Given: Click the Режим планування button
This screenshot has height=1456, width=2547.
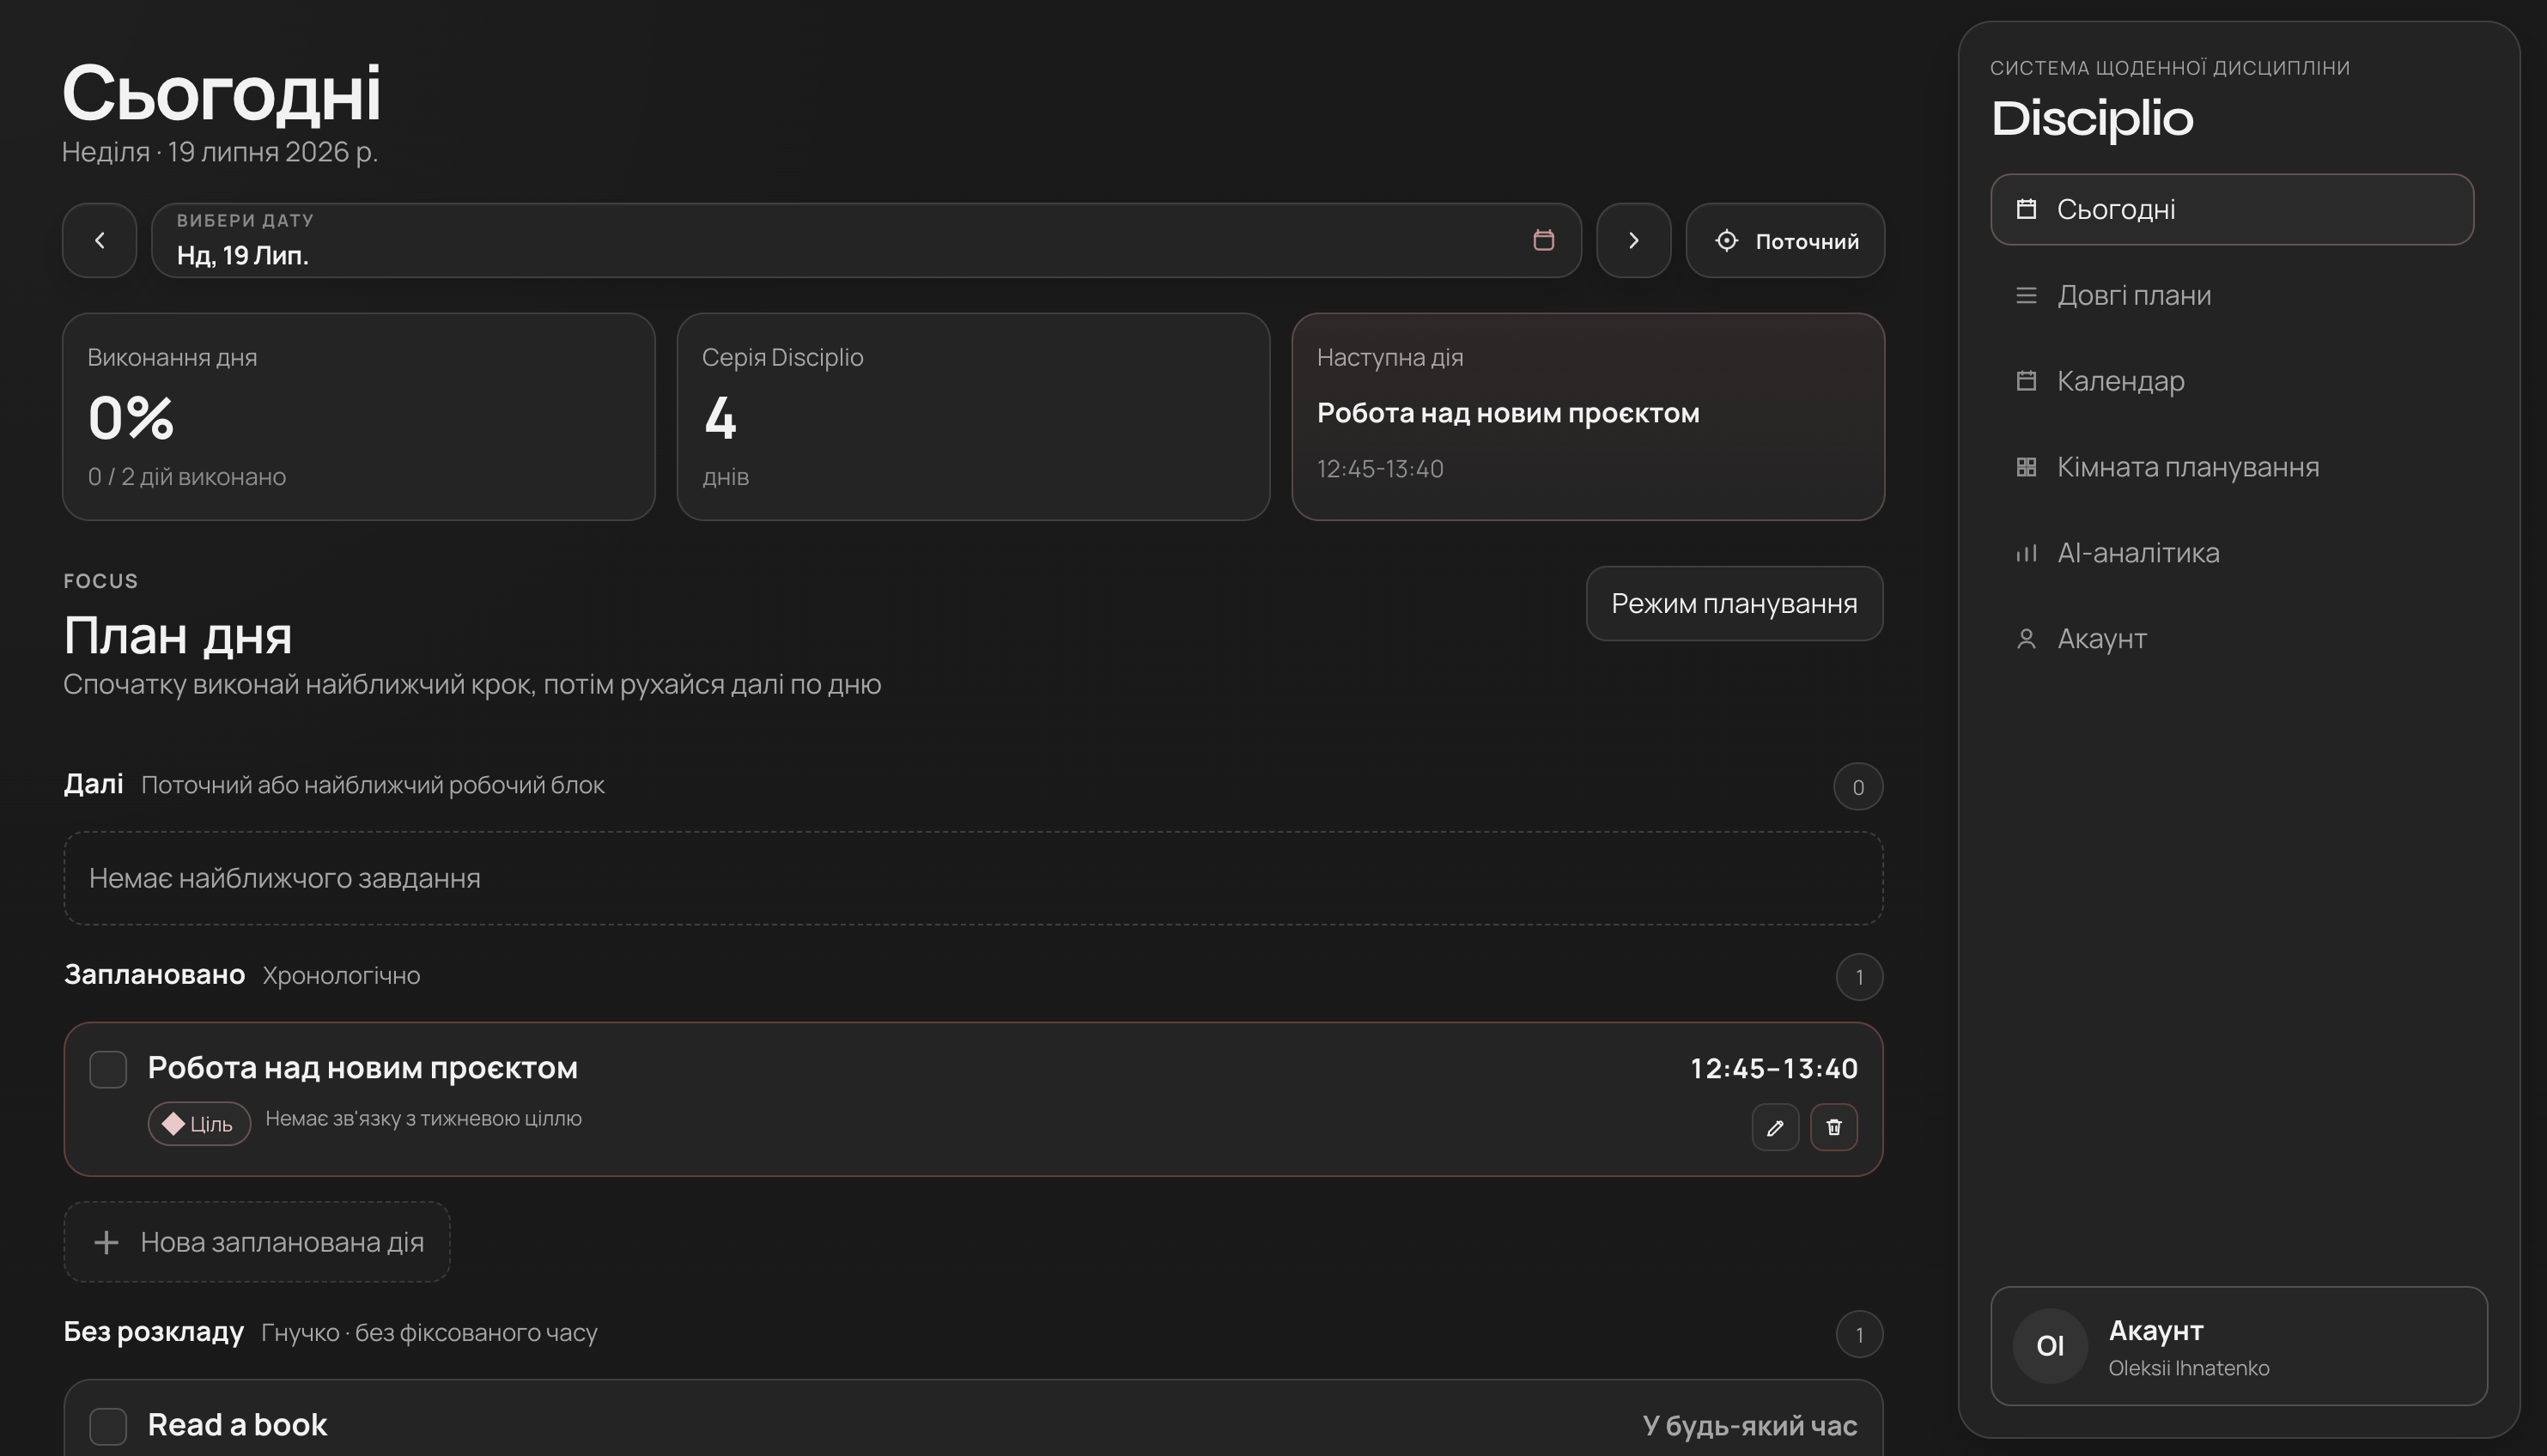Looking at the screenshot, I should coord(1734,604).
